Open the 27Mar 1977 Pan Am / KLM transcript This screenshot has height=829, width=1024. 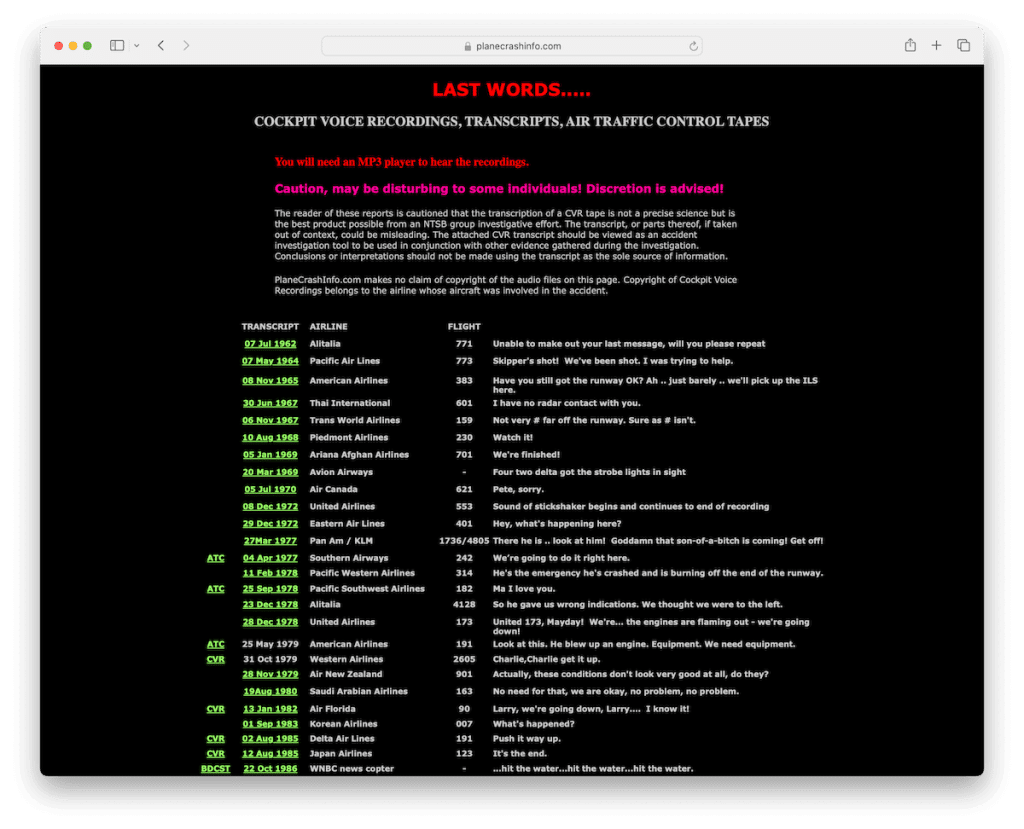tap(270, 541)
